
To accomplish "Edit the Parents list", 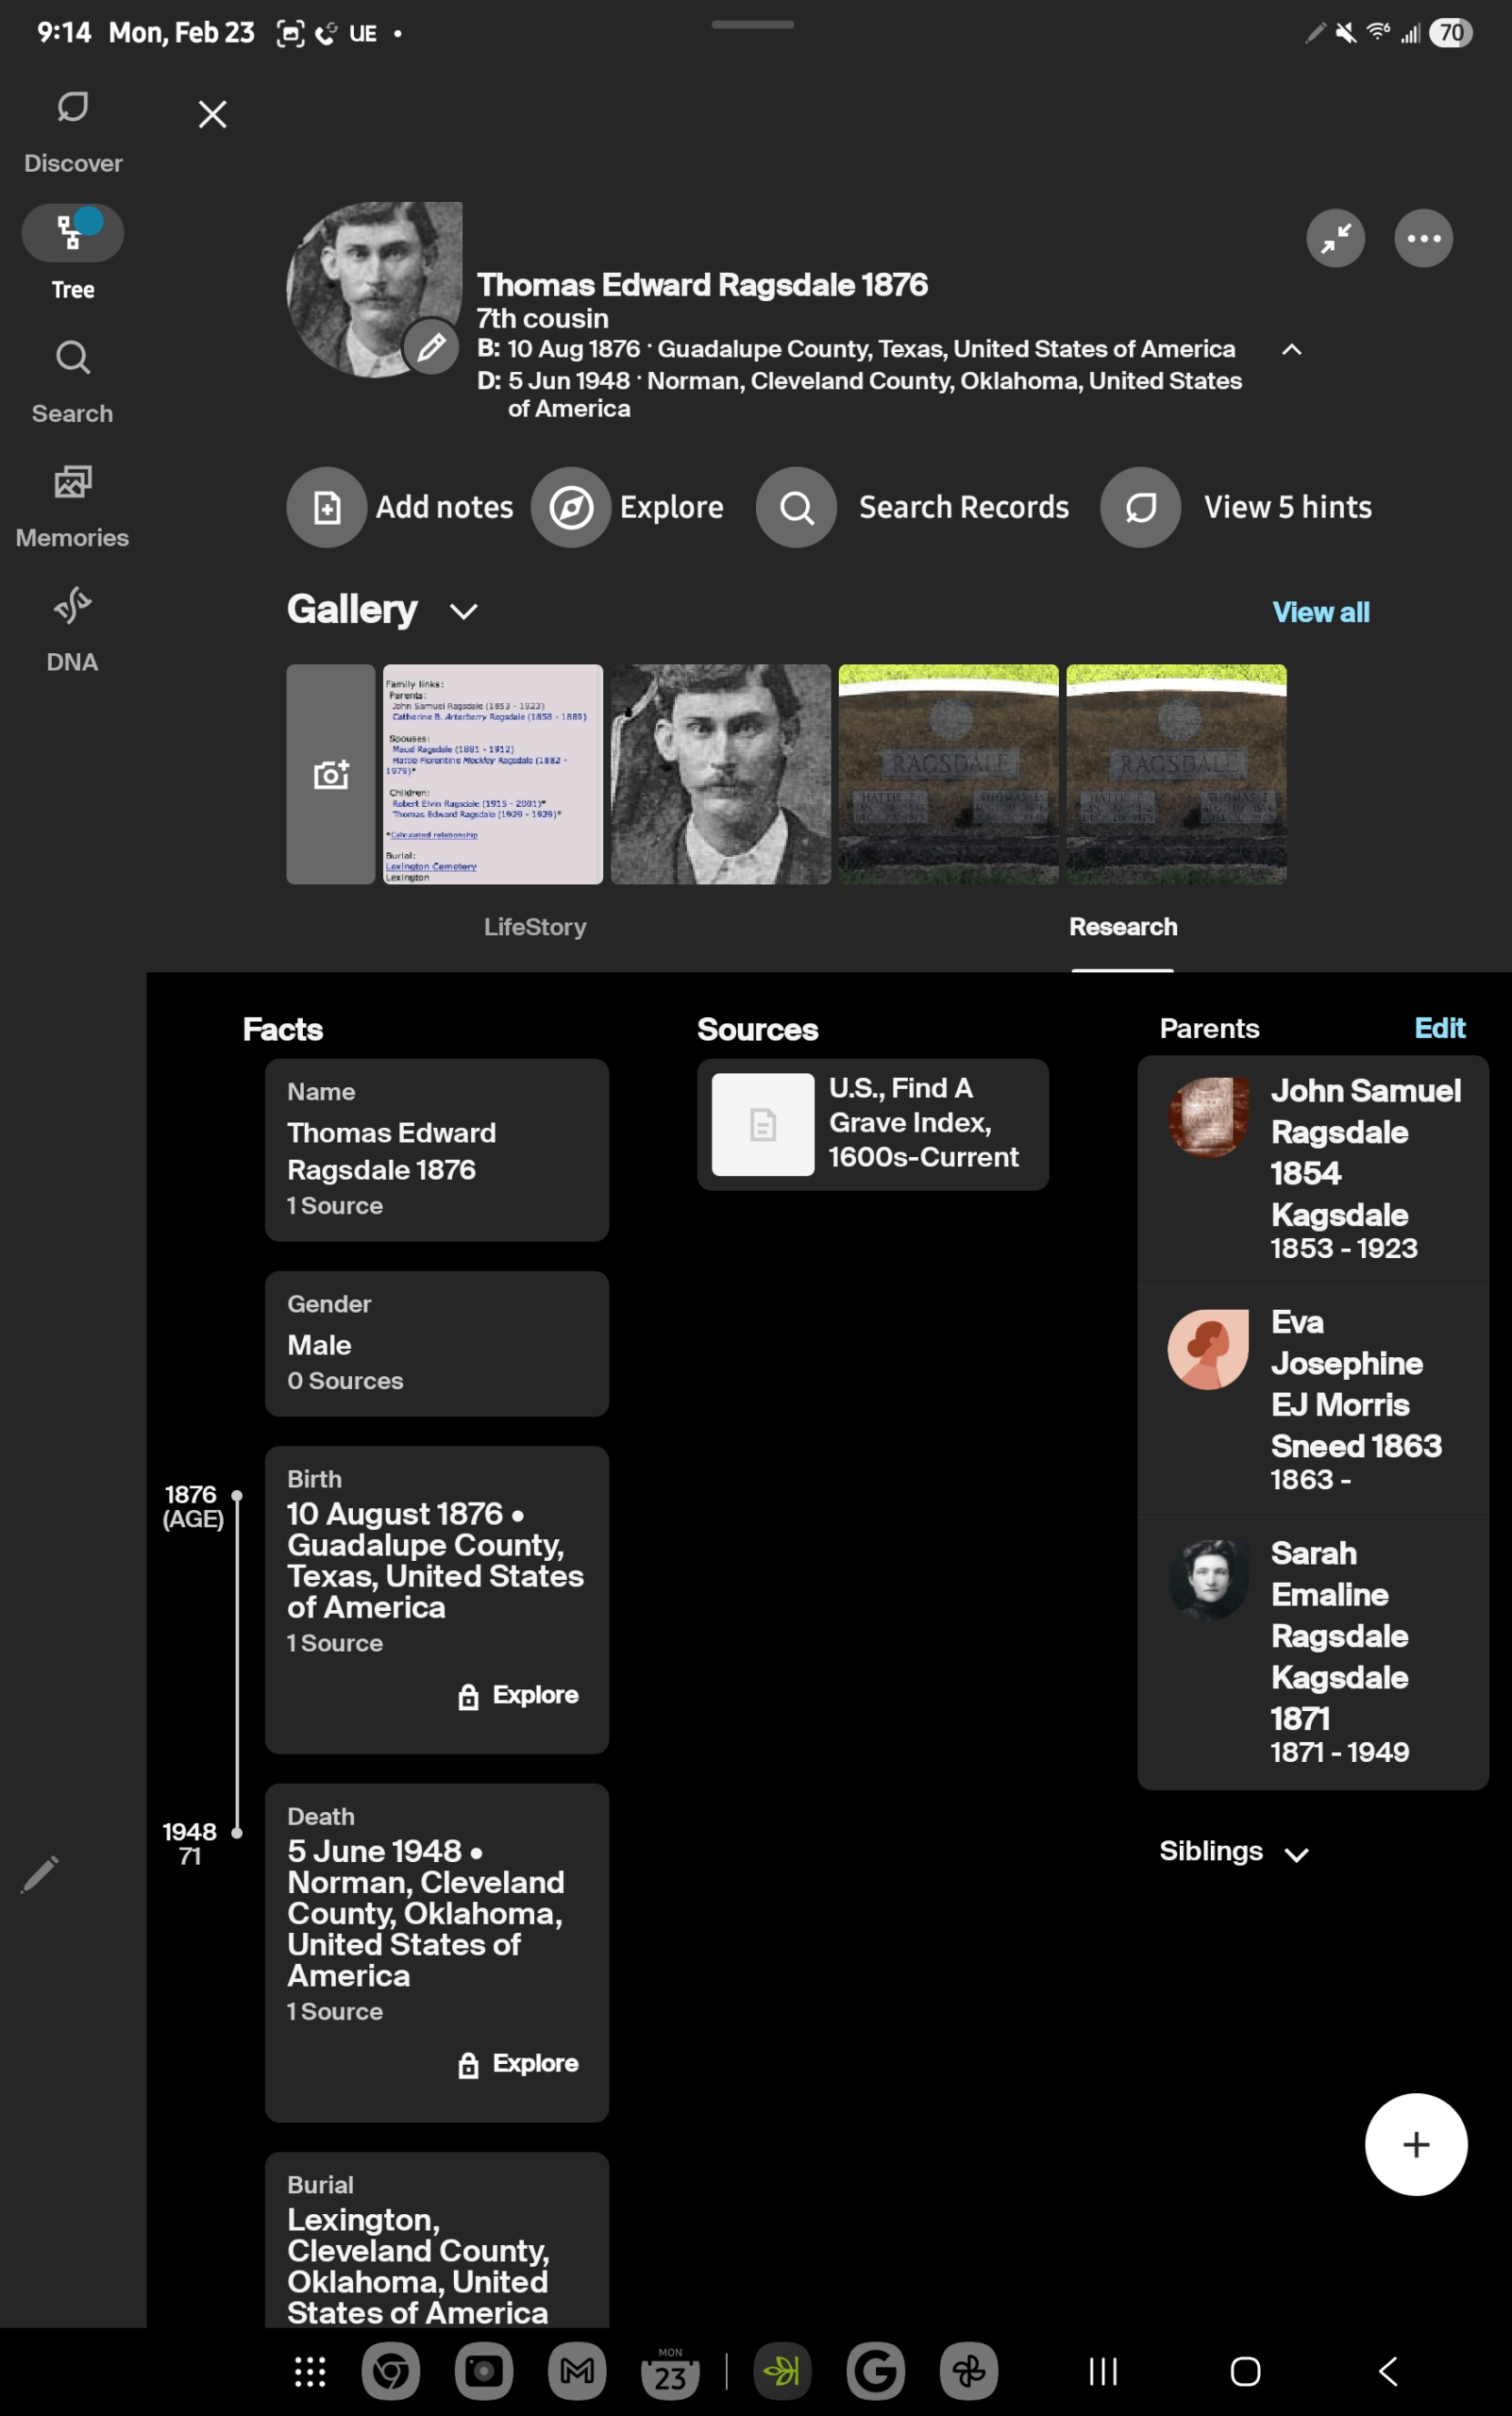I will [1439, 1028].
